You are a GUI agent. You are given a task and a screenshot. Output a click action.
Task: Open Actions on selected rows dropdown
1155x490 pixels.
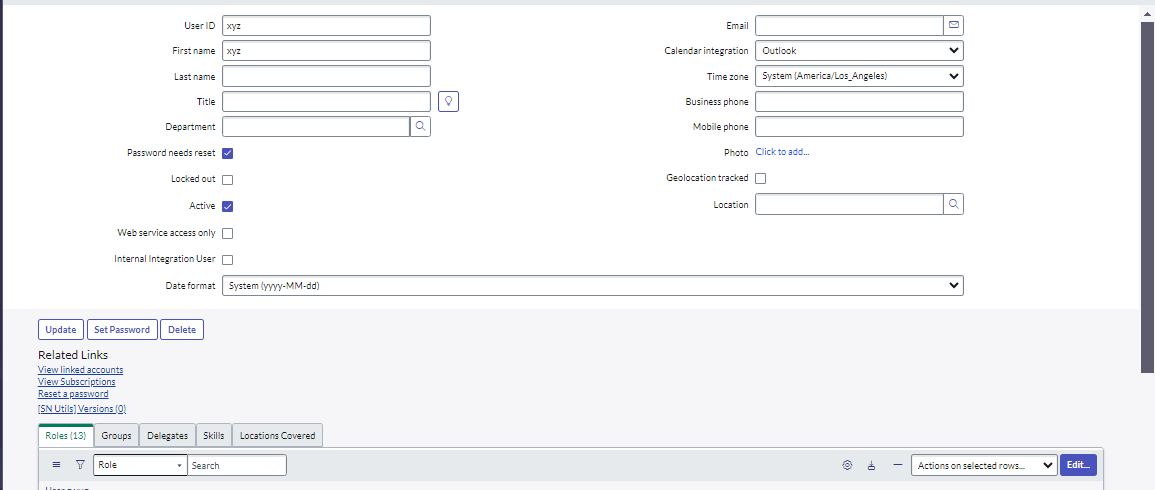pos(984,465)
